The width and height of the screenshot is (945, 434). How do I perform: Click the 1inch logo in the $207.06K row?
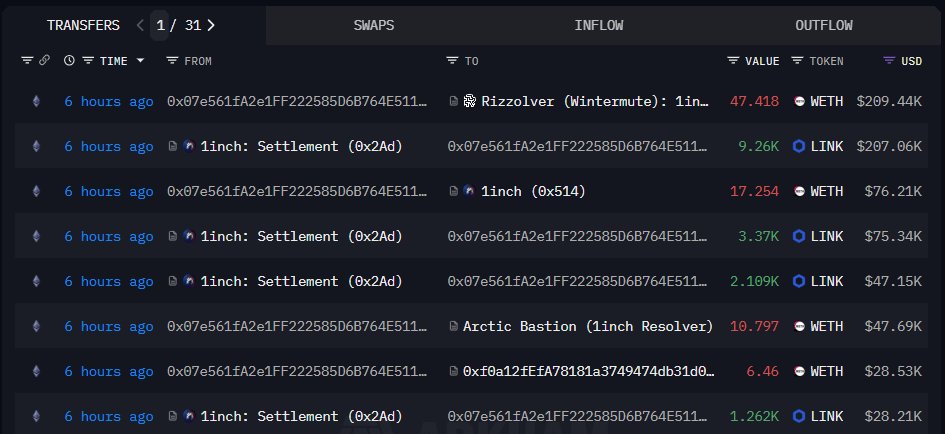coord(189,146)
